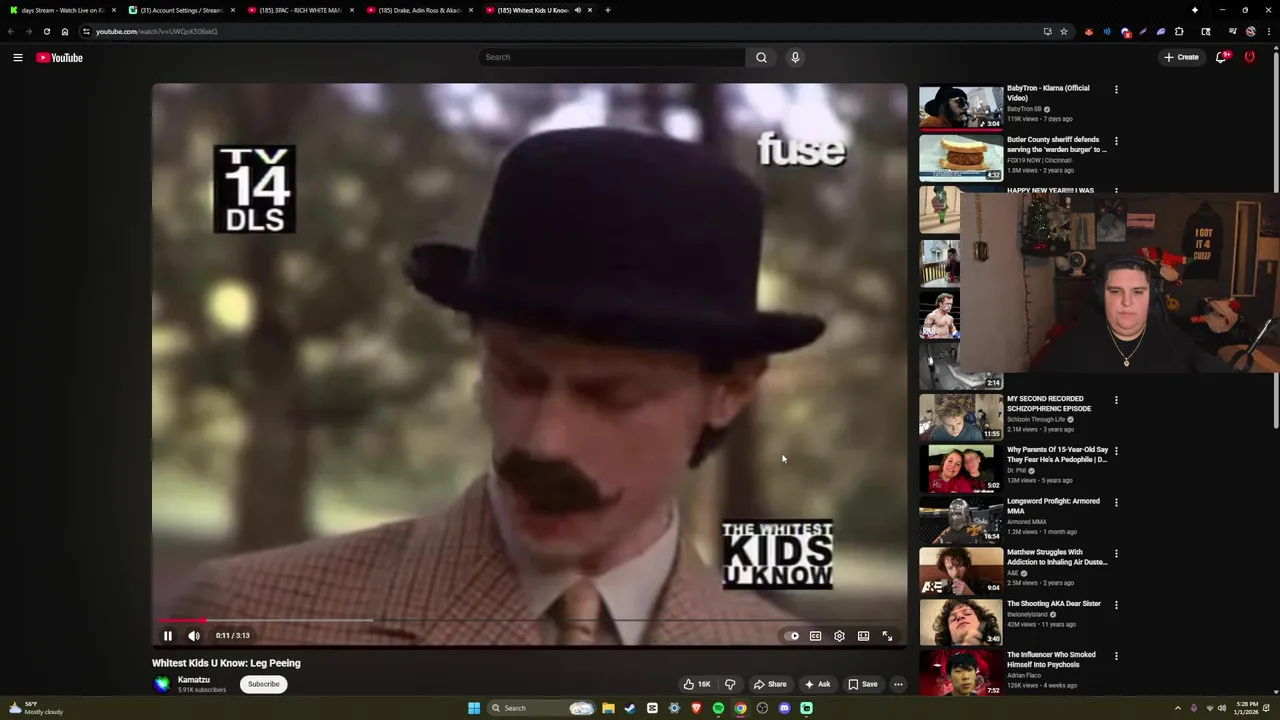This screenshot has height=720, width=1280.
Task: Mute the Whitest Kids U Know tab audio
Action: [577, 10]
